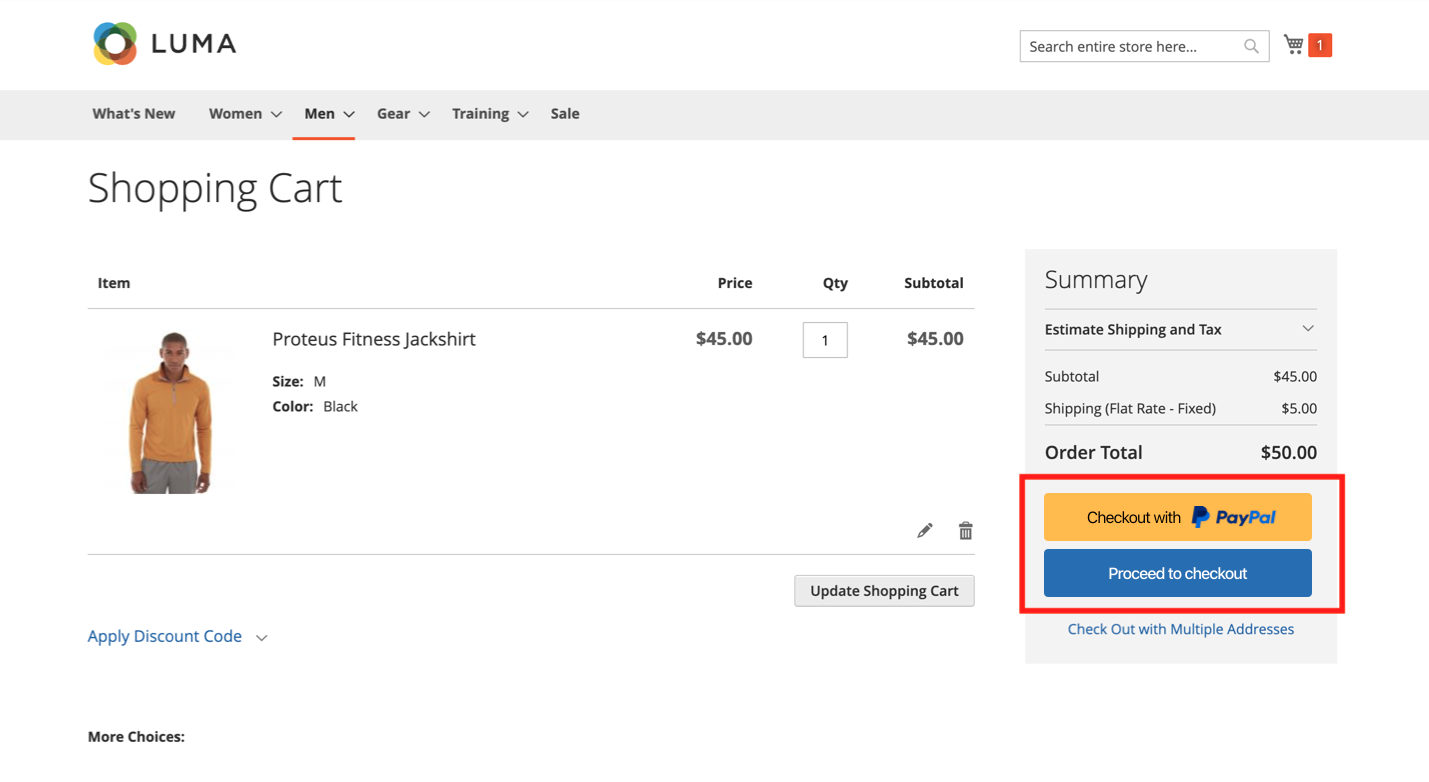The image size is (1429, 782).
Task: Click the cart item count badge
Action: click(x=1319, y=44)
